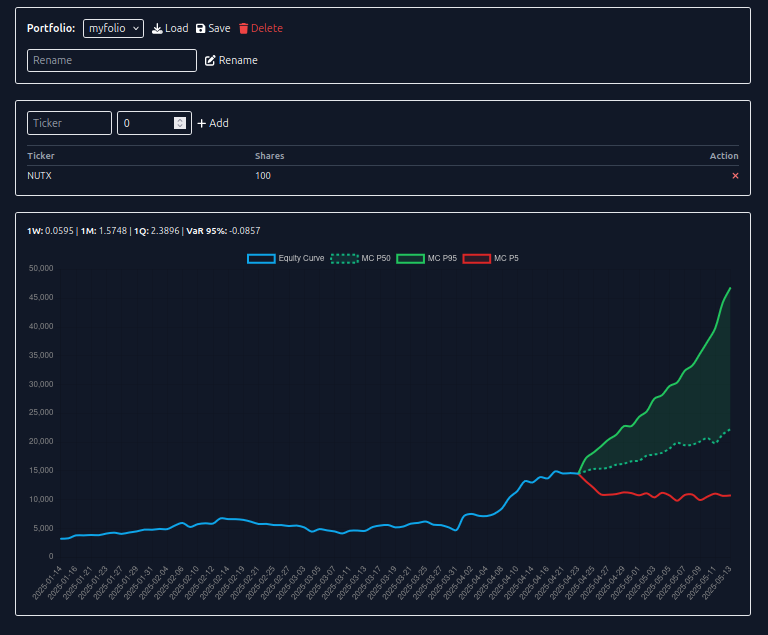Click the Load portfolio button

tap(170, 28)
